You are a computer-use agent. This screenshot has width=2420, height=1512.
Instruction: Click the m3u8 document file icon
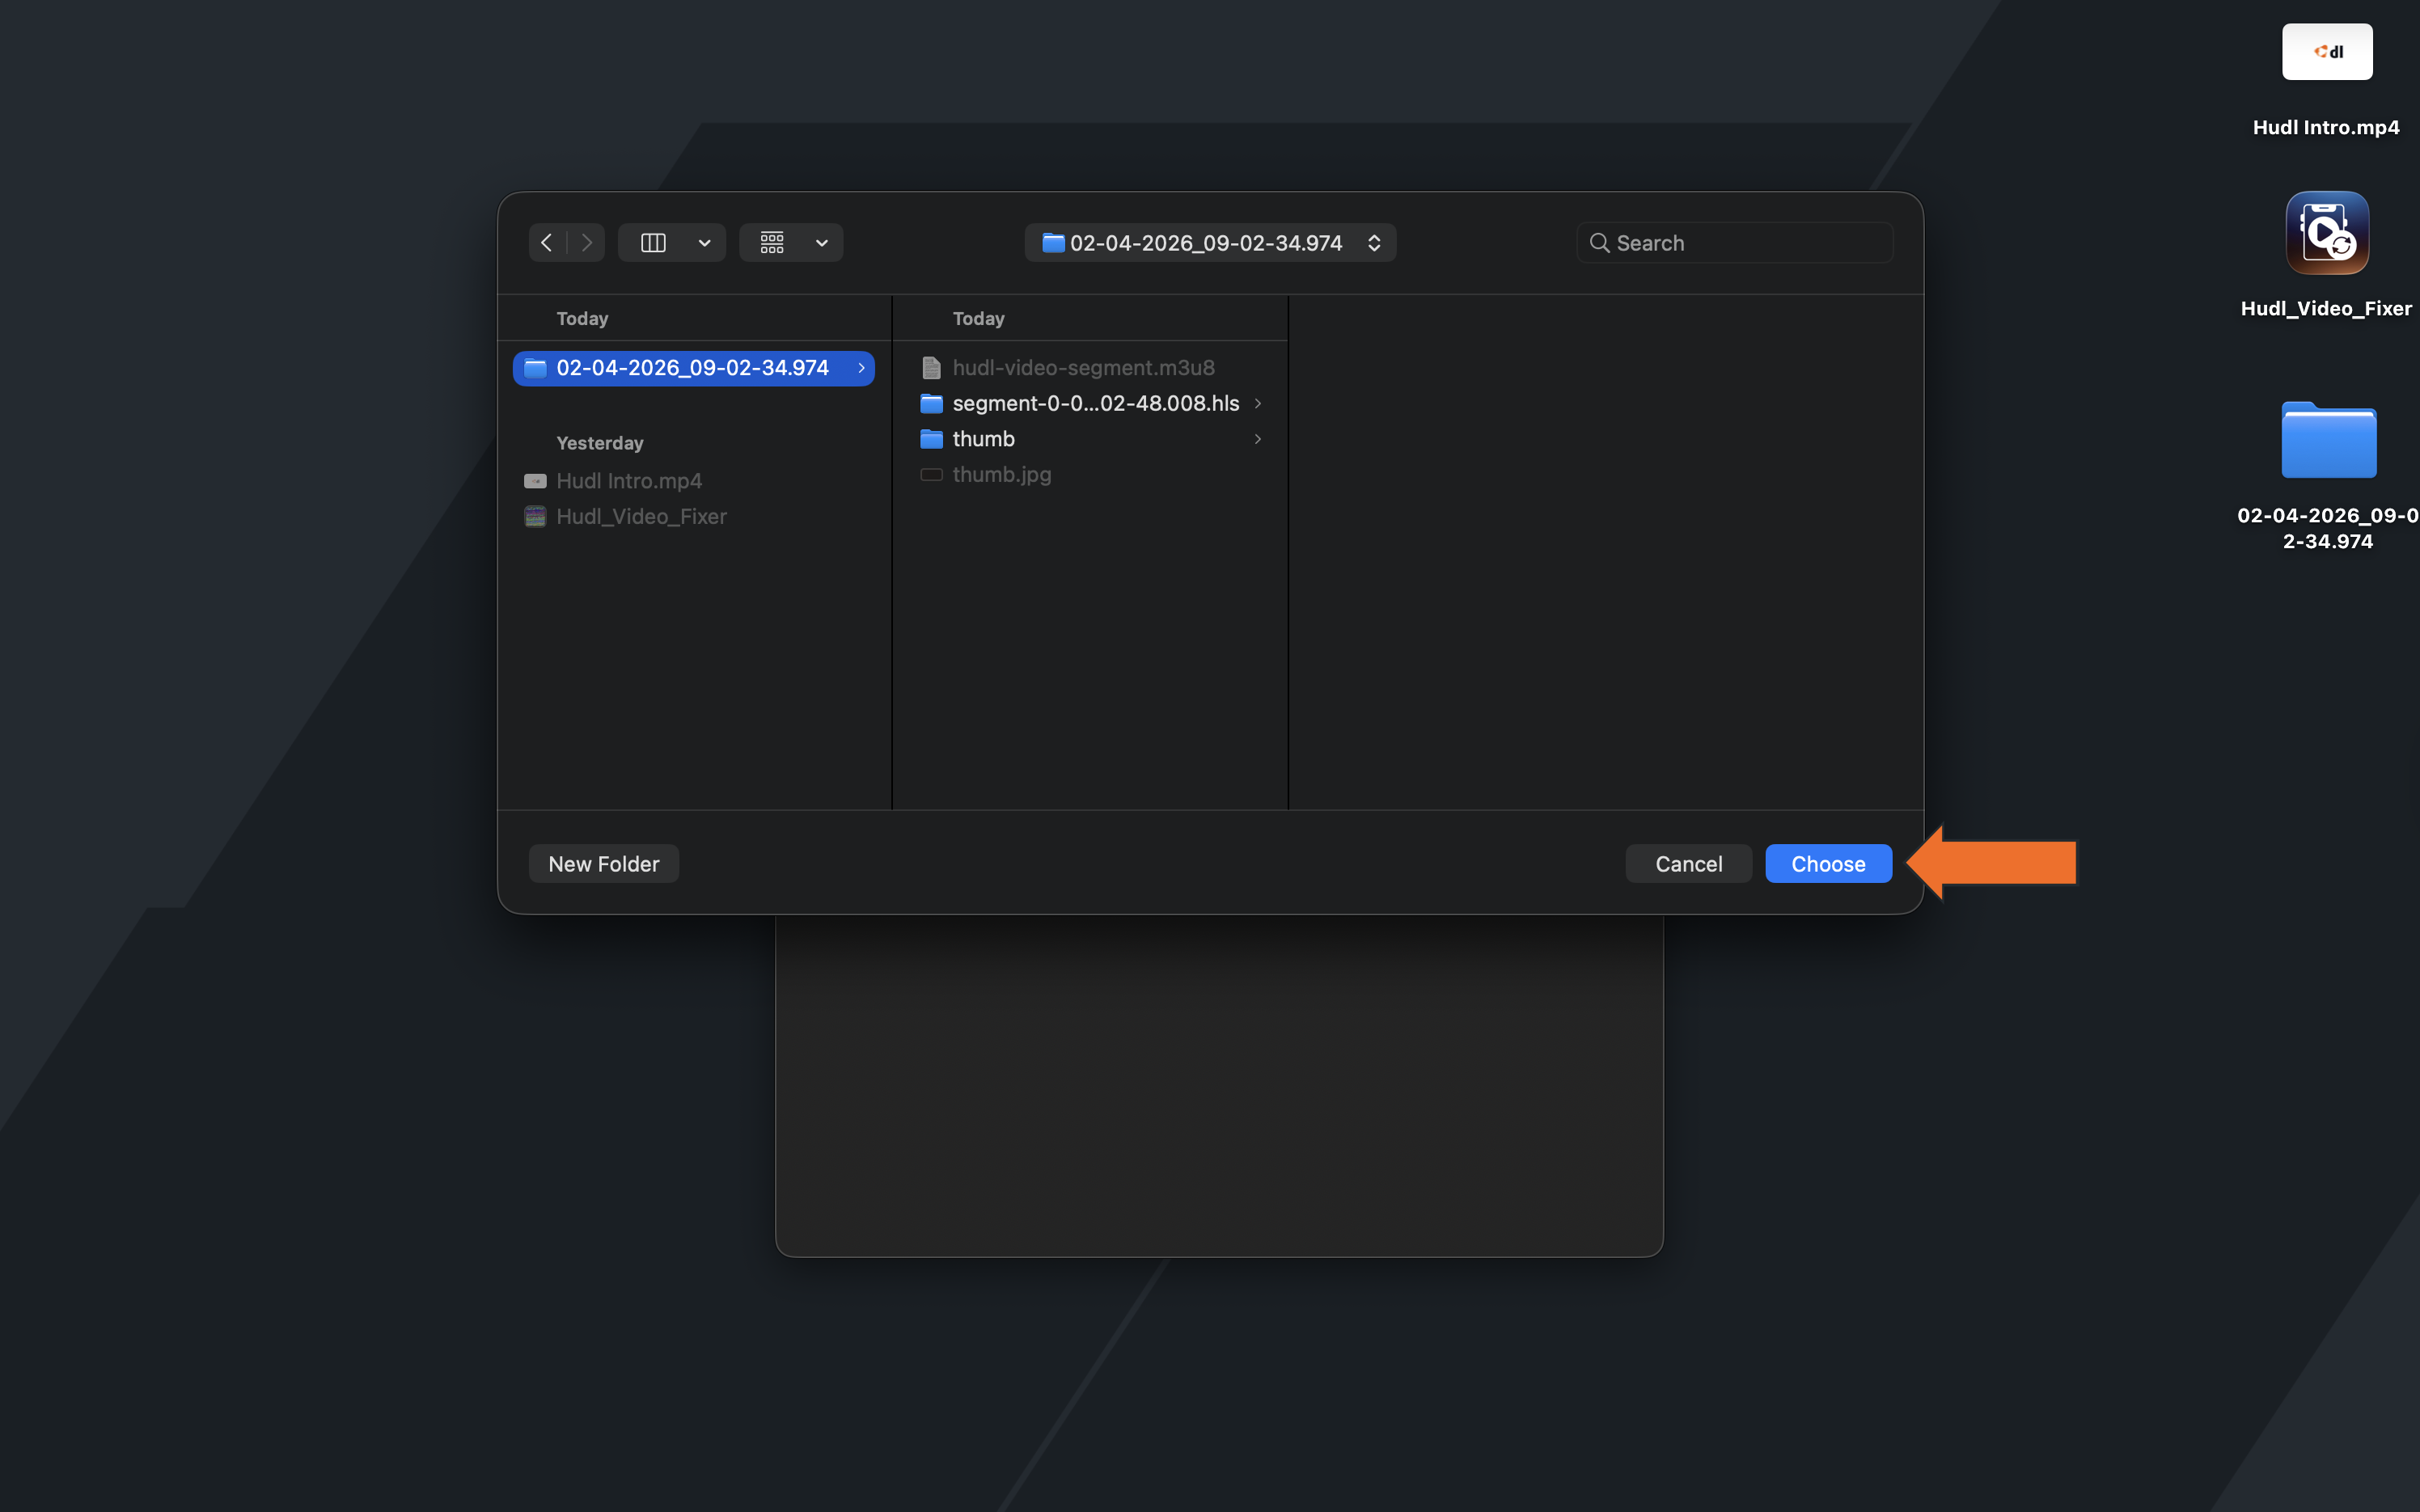[x=931, y=368]
